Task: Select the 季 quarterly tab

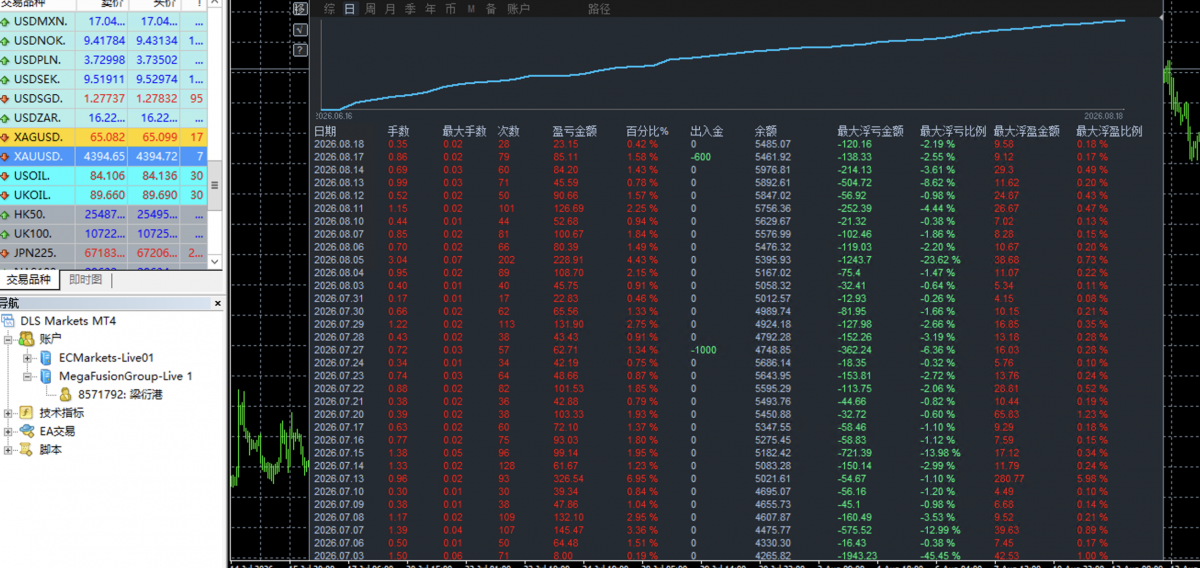Action: pyautogui.click(x=410, y=9)
